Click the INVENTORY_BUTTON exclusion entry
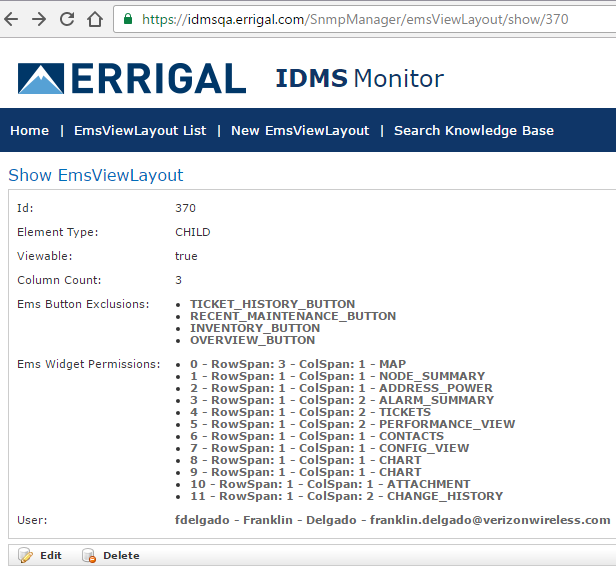616x568 pixels. pos(255,328)
